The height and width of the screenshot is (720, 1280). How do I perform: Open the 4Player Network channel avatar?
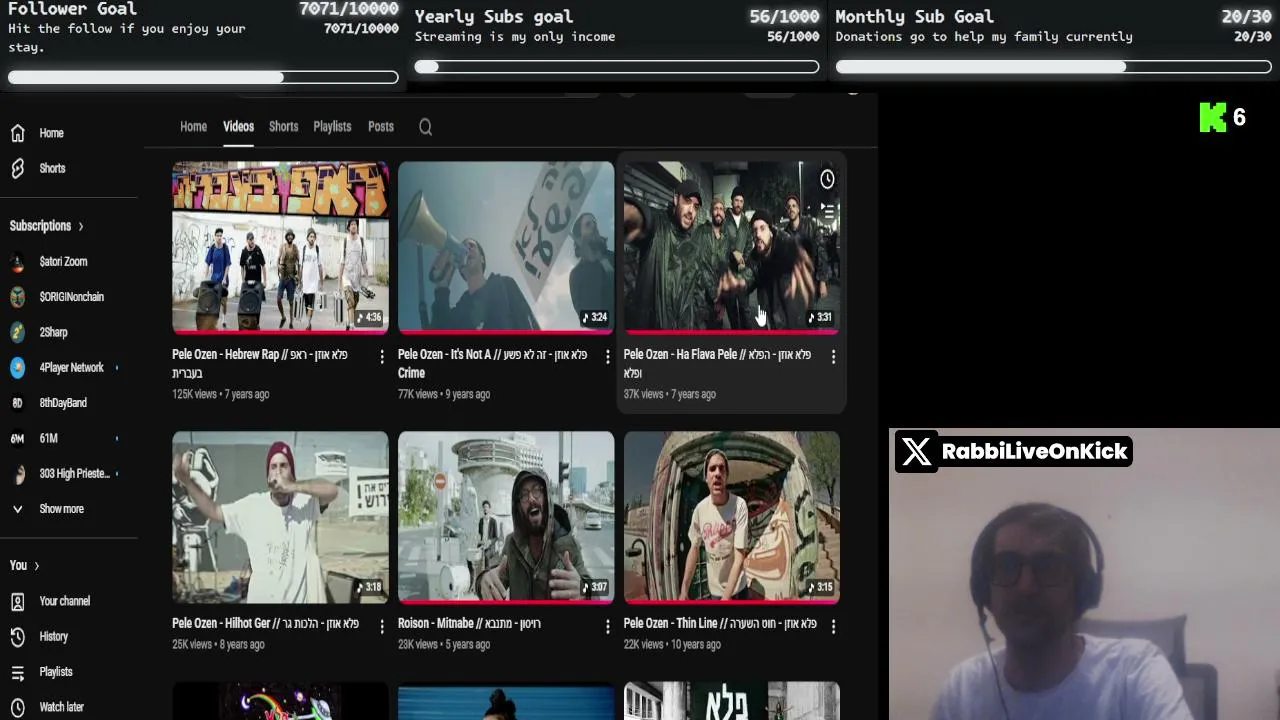[x=17, y=368]
